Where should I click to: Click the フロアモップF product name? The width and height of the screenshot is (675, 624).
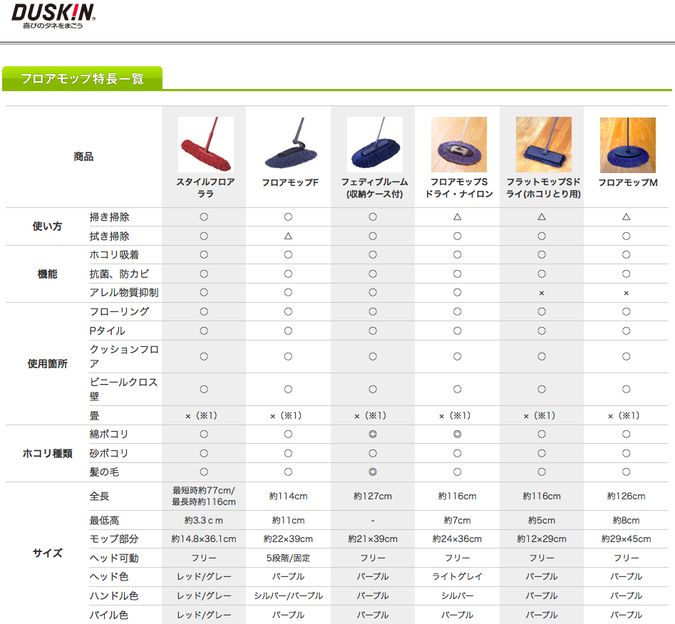click(x=291, y=182)
